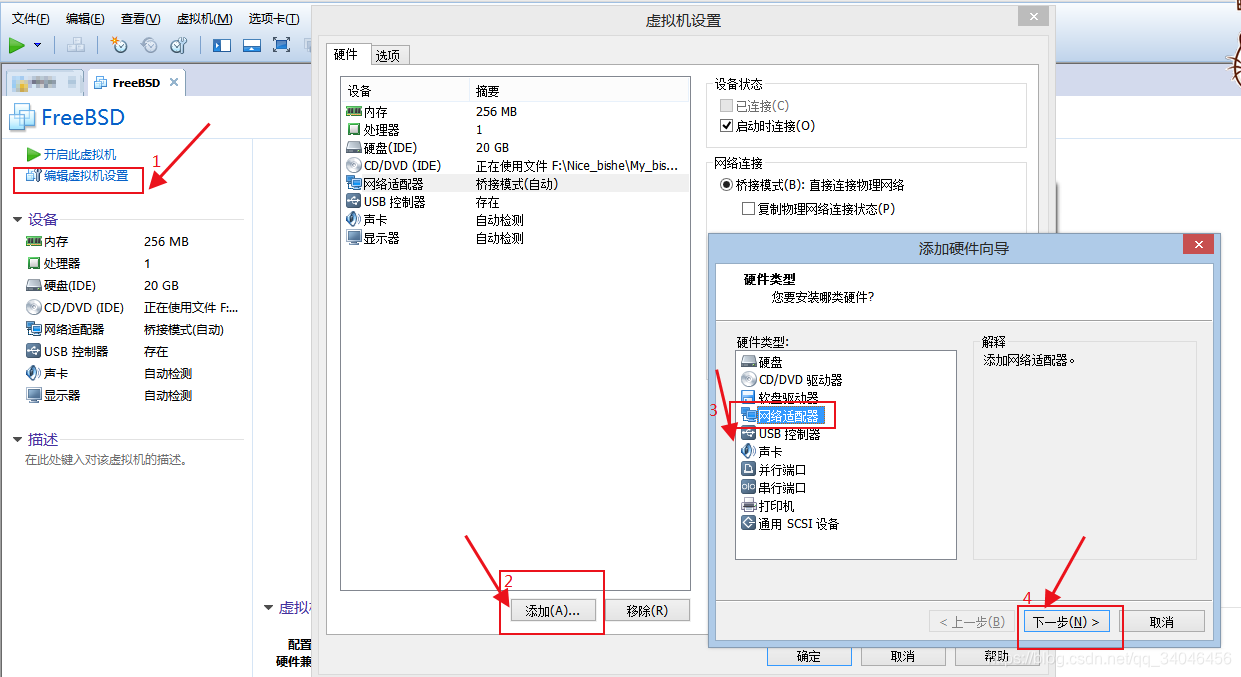Select 声卡 row in settings hardware list
This screenshot has height=677, width=1241.
coord(515,220)
